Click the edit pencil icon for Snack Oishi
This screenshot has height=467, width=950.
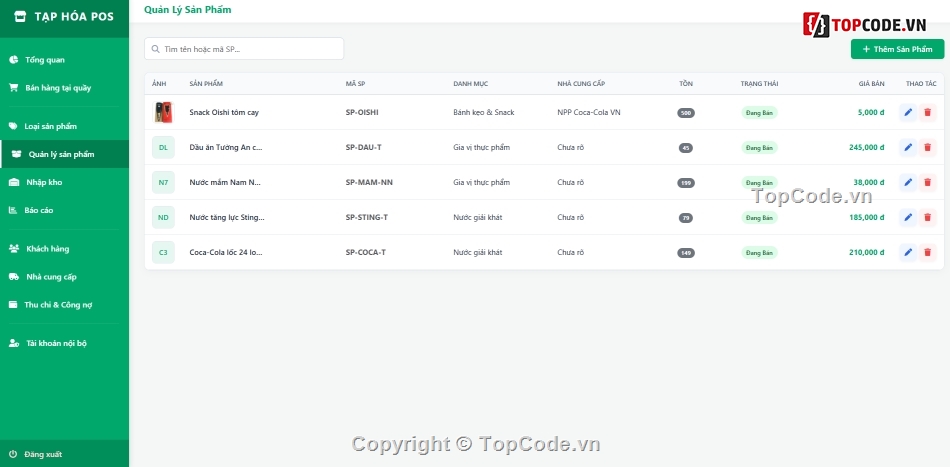(x=908, y=113)
